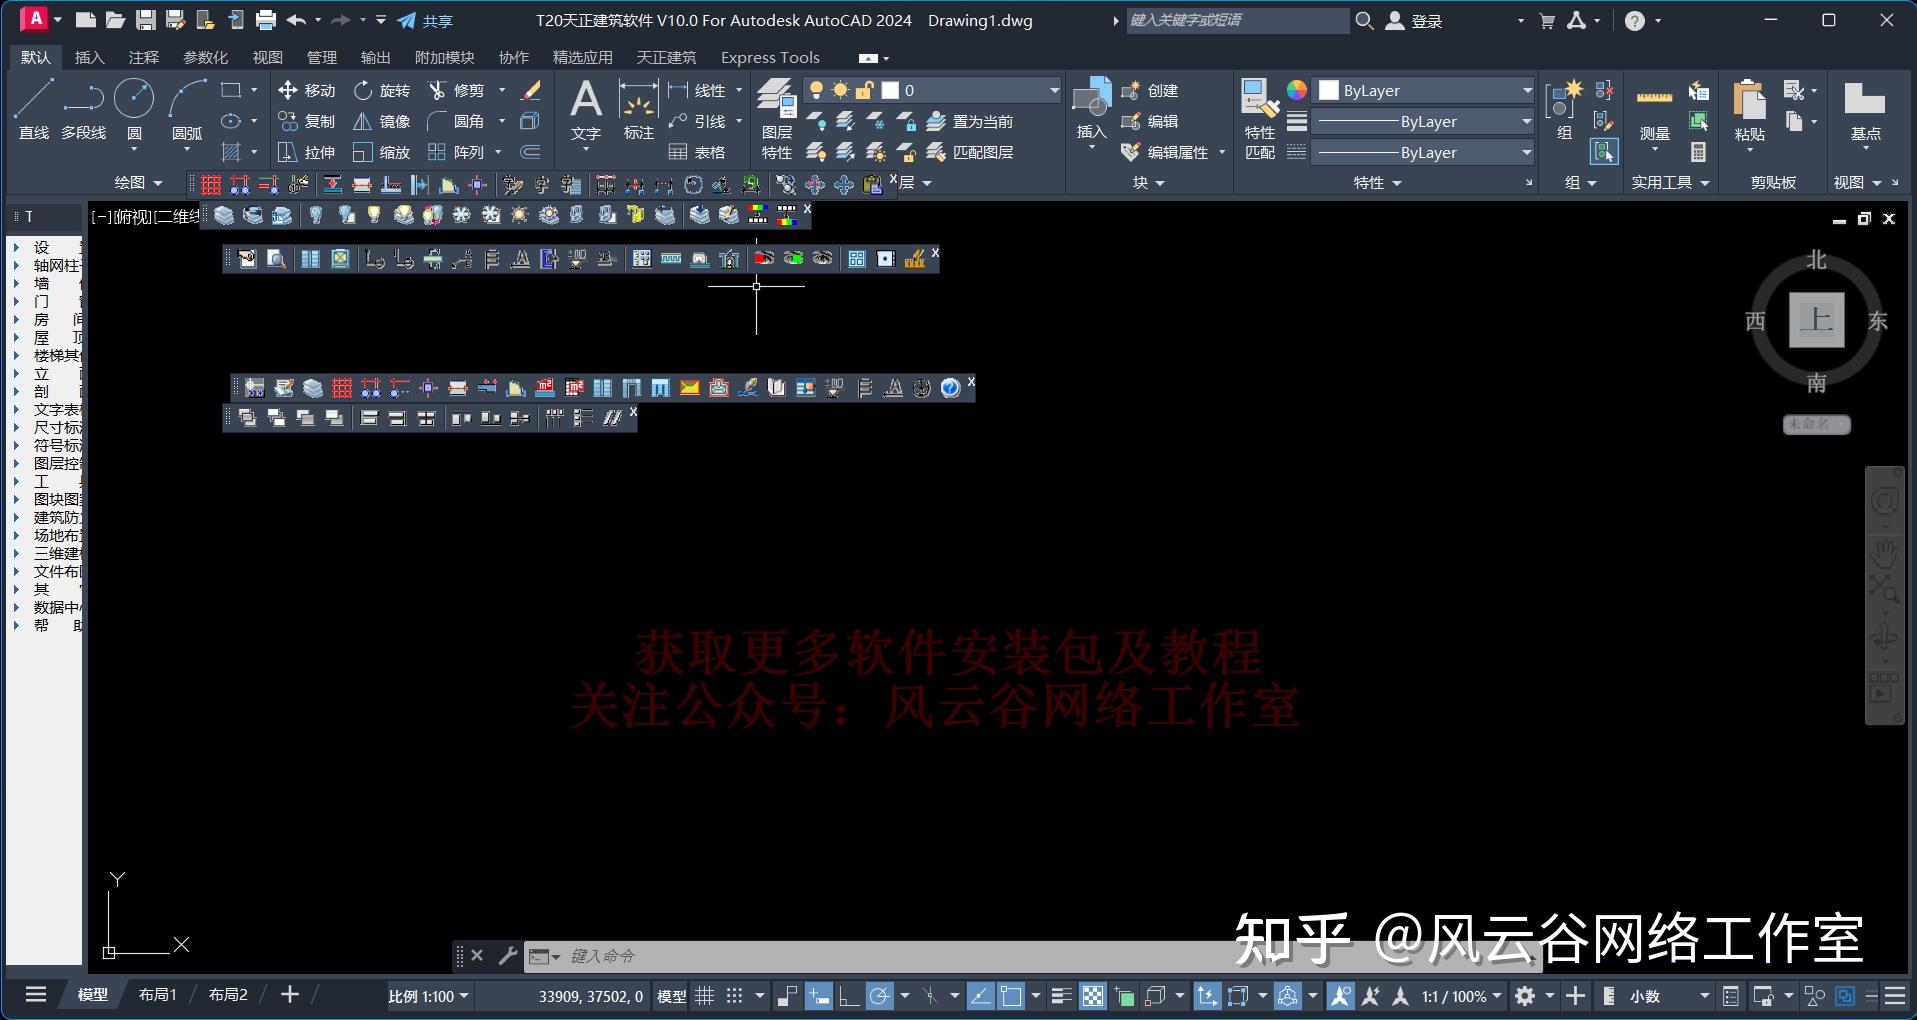Screen dimensions: 1917x1020
Task: Click the 移动 (Move) modify icon
Action: click(x=307, y=90)
